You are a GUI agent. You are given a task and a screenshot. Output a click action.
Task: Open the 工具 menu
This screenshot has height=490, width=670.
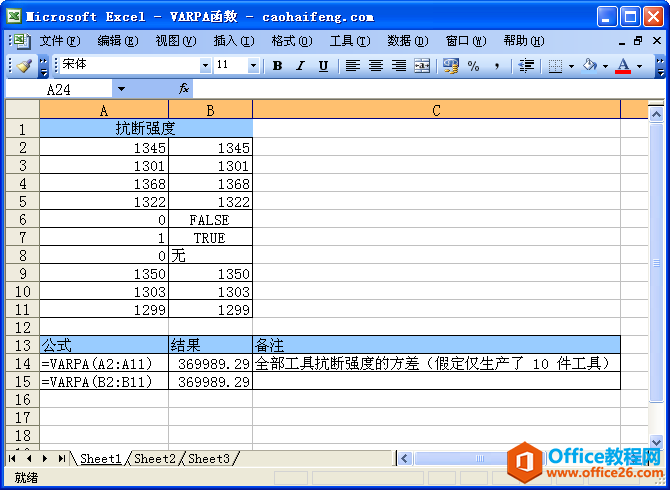point(350,41)
